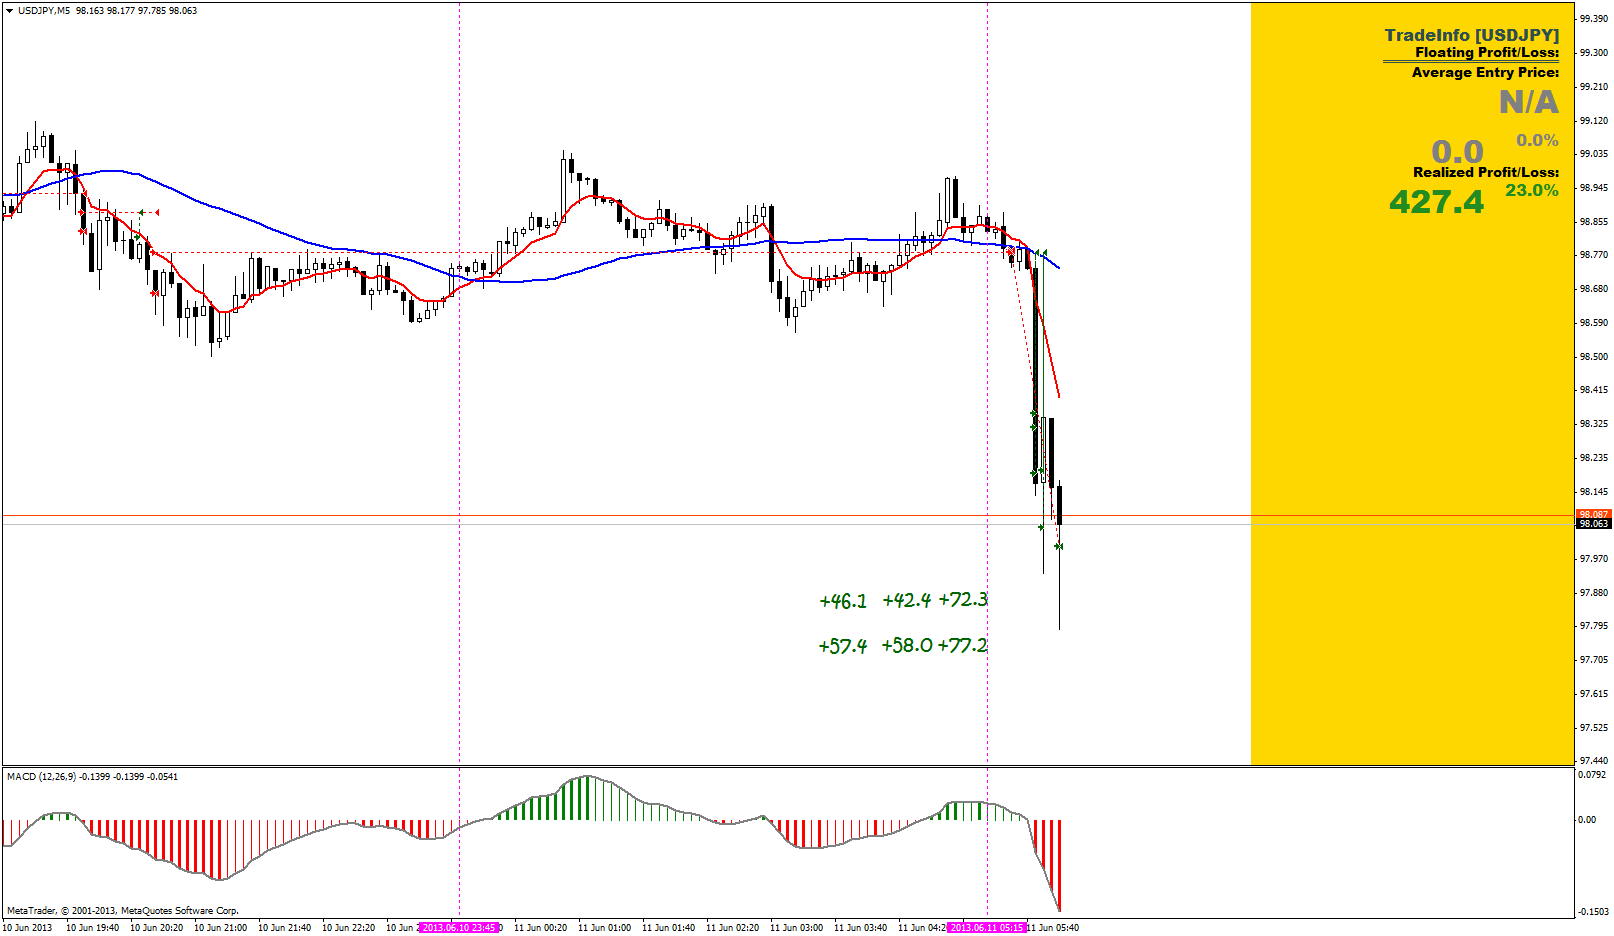1614x936 pixels.
Task: Click the magenta 2013.06.10 23:45 time marker
Action: (459, 928)
